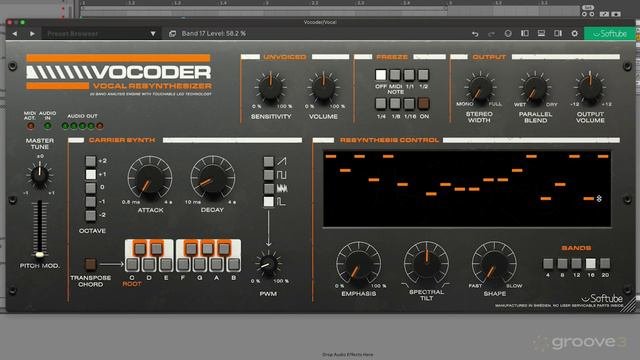Screen dimensions: 640x360
Task: Click the Emphasis knob
Action: tap(358, 264)
